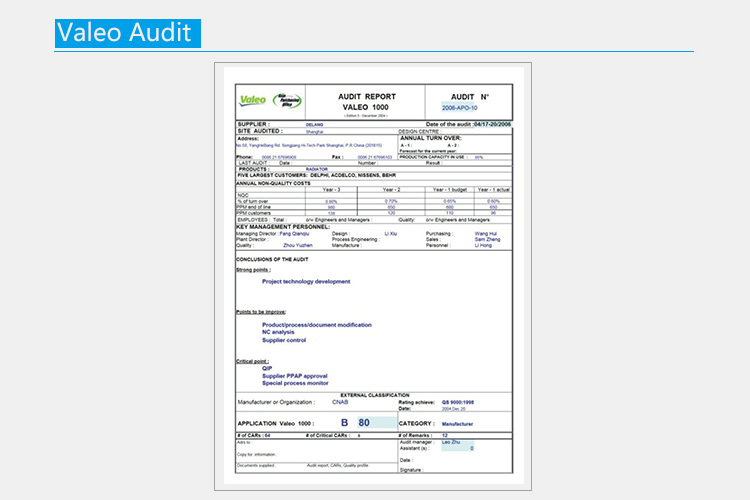Click 'EXTERNAL CLASSIFICATION' heading
The image size is (750, 500).
pos(375,395)
